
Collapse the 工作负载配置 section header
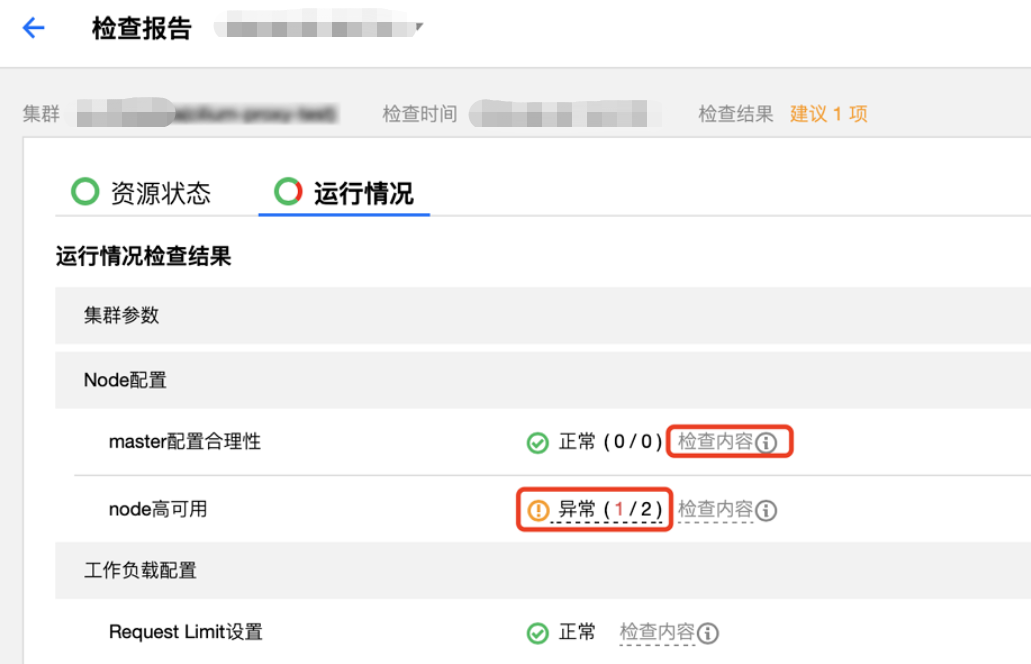point(543,570)
